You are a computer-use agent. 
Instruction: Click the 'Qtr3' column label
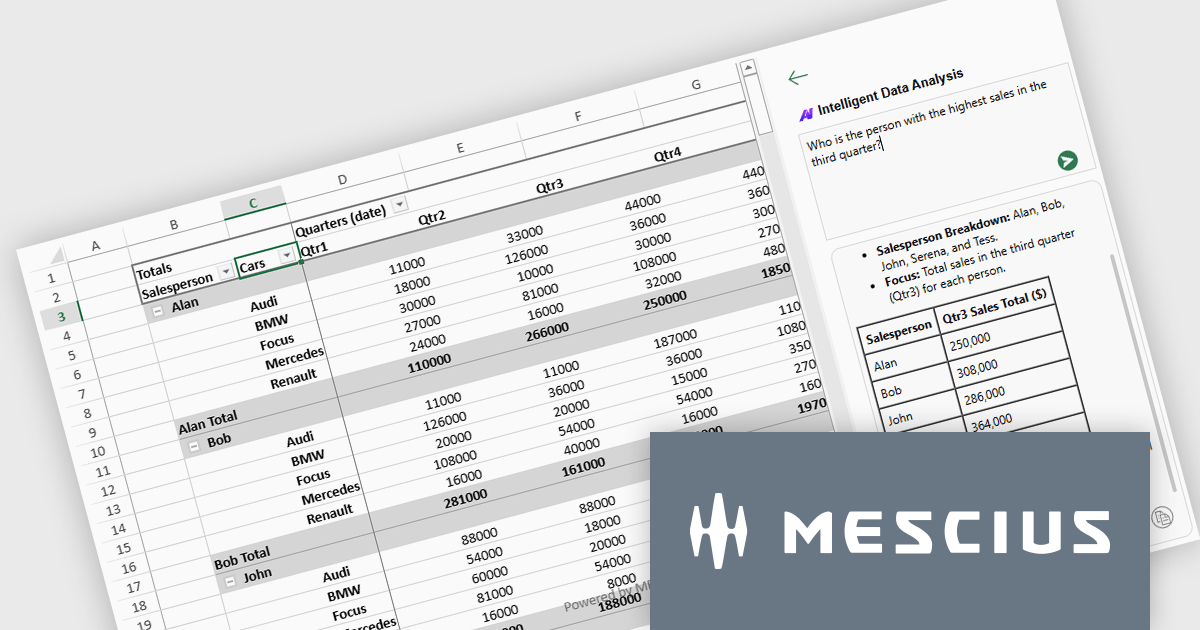point(550,186)
